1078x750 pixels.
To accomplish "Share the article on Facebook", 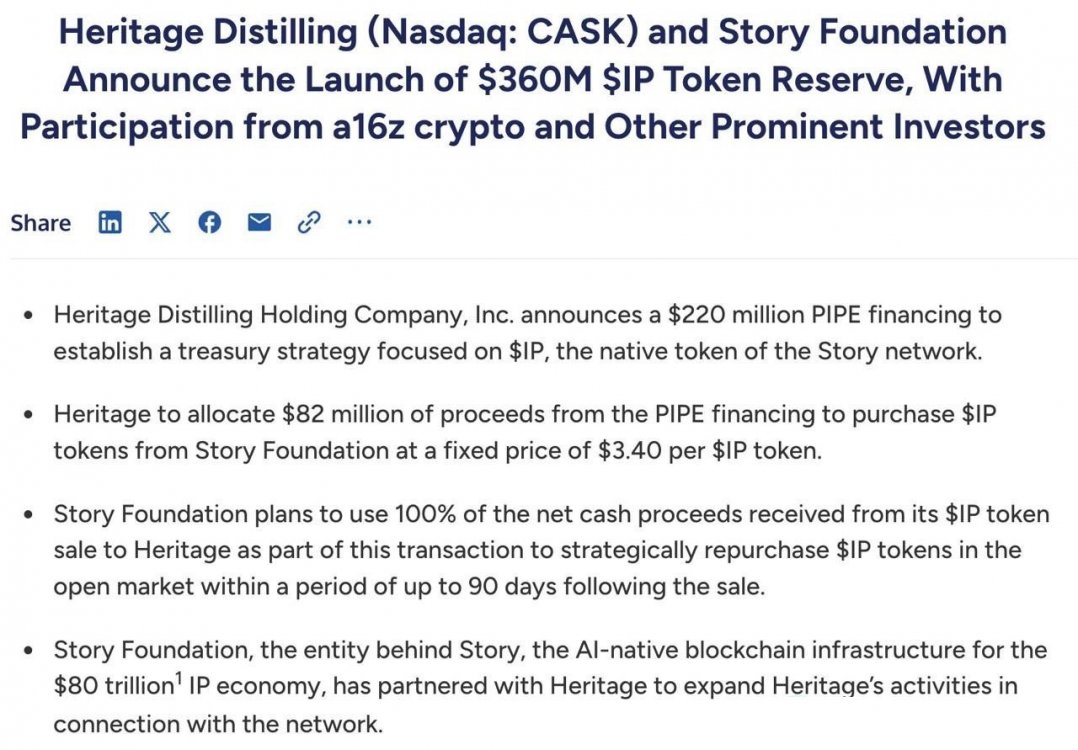I will click(x=209, y=222).
